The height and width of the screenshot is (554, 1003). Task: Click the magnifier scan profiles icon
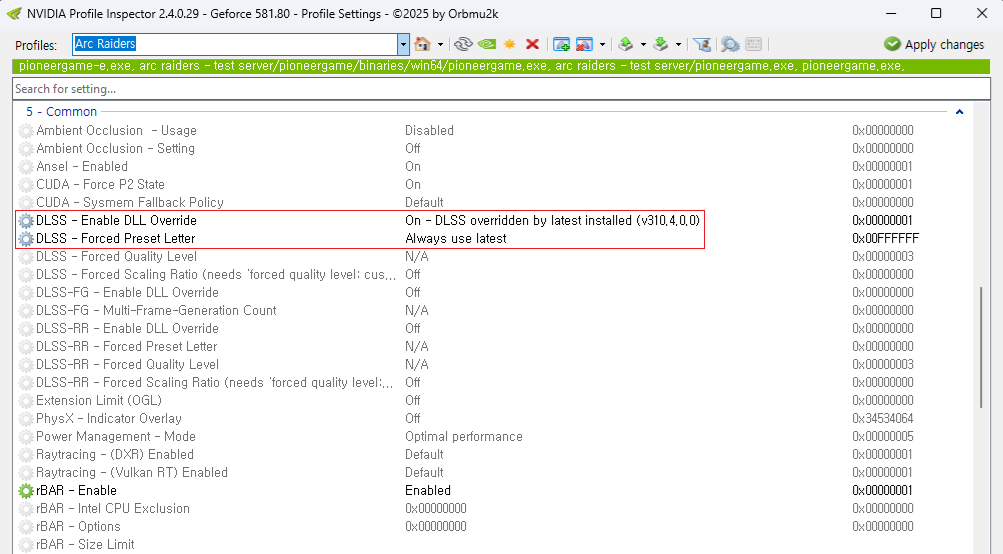tap(730, 44)
